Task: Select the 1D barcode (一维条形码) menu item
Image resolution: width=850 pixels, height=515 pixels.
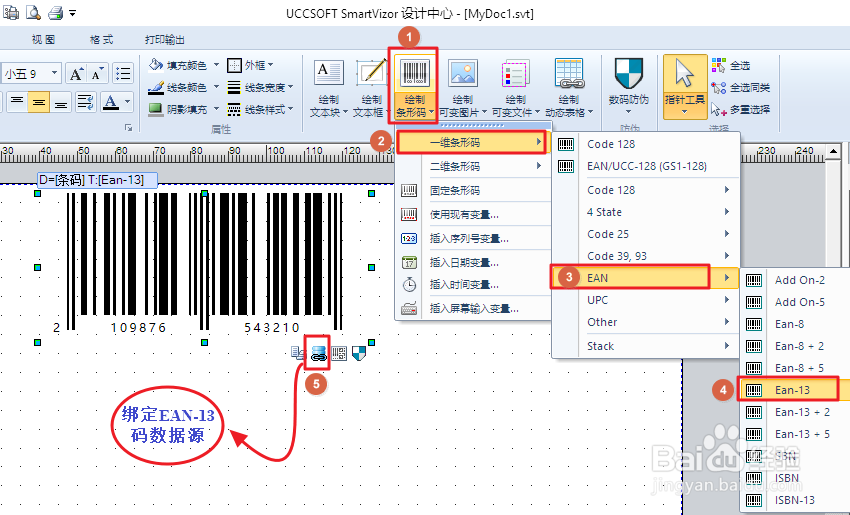Action: (x=472, y=143)
